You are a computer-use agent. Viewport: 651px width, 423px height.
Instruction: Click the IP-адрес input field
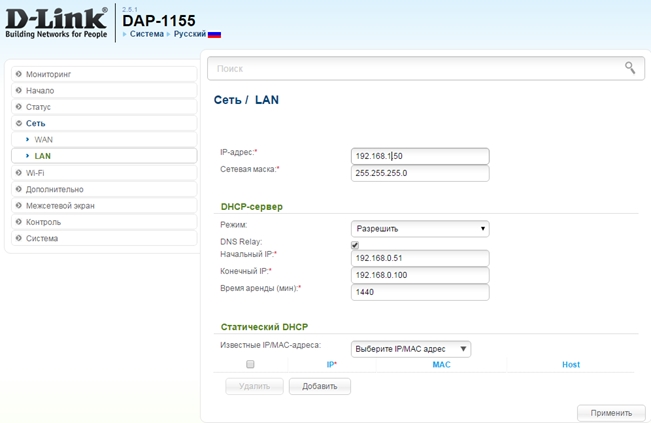[x=420, y=156]
